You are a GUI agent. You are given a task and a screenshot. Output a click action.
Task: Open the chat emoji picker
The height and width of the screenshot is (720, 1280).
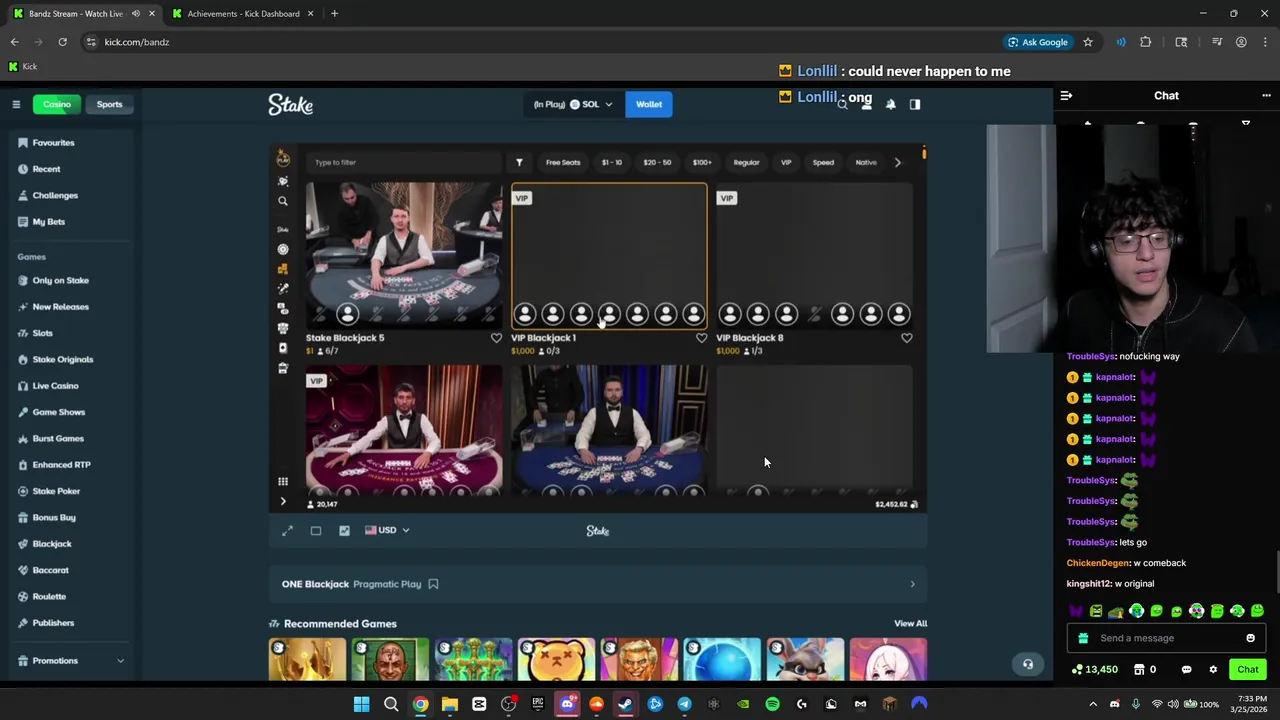[1250, 638]
